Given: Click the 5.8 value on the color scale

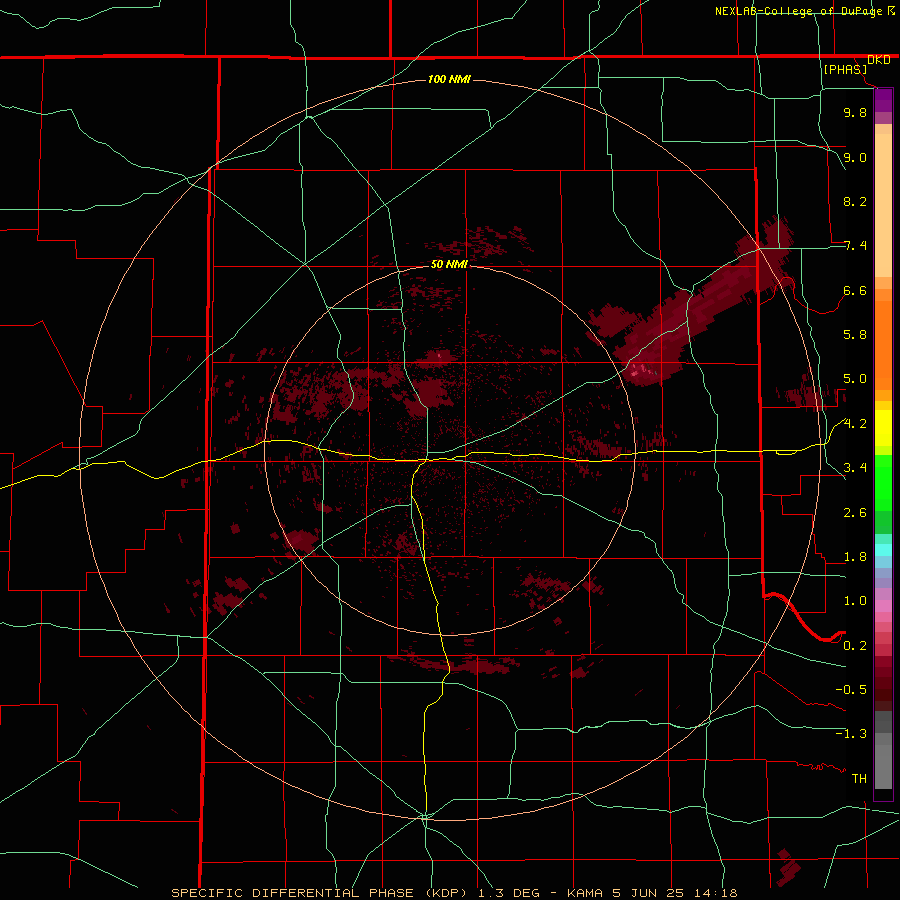Looking at the screenshot, I should click(x=855, y=335).
